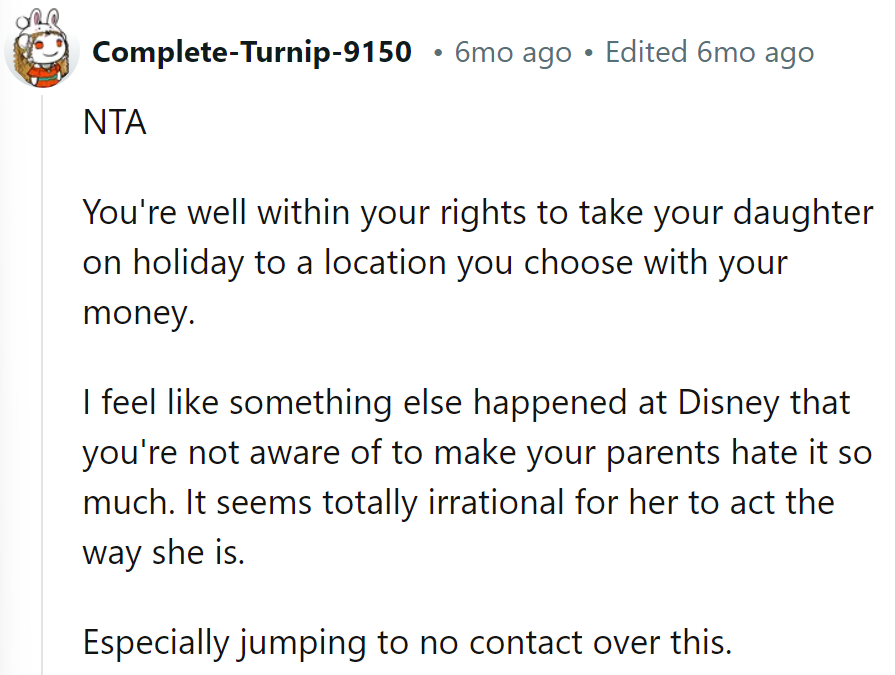This screenshot has width=895, height=675.
Task: Click the word 'holiday' in the comment
Action: [x=188, y=263]
